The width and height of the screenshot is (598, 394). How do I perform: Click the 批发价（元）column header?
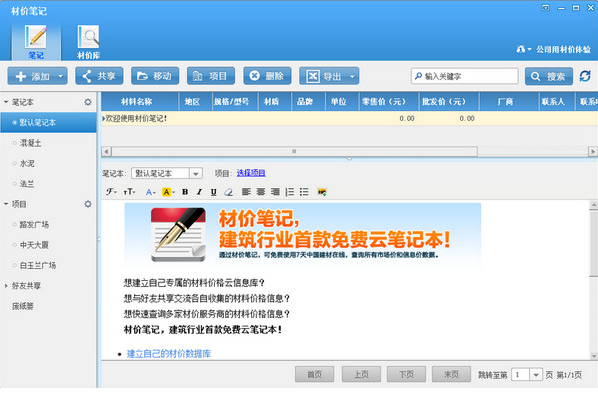449,101
